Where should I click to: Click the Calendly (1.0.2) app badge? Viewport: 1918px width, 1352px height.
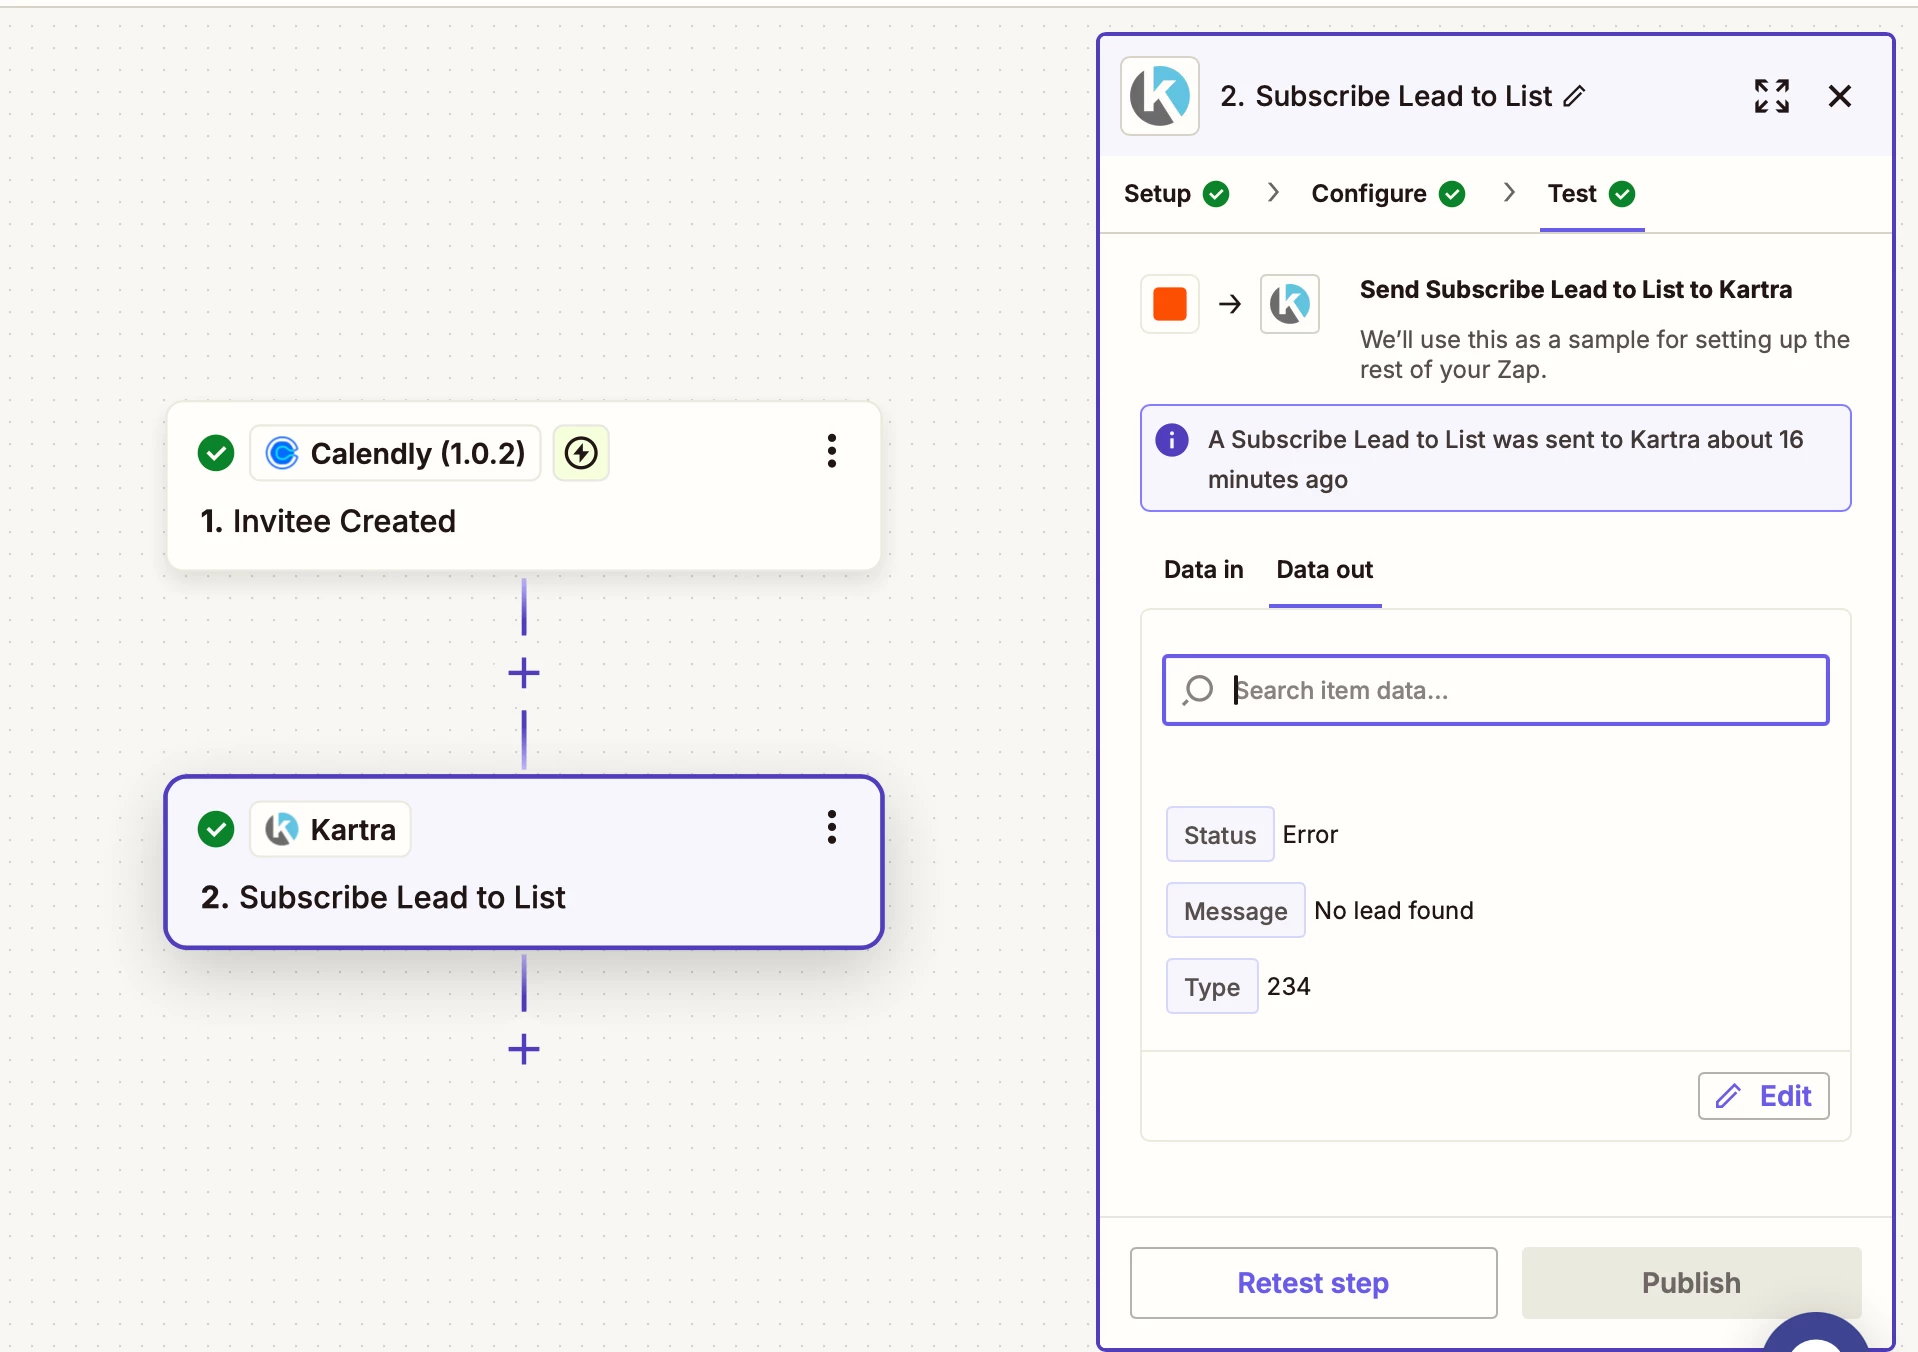[x=395, y=453]
